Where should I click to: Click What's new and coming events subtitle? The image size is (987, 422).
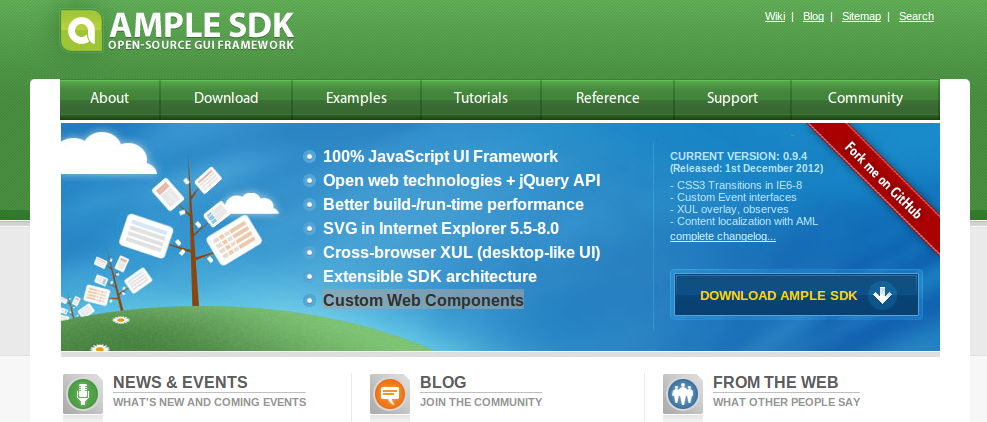[x=210, y=402]
